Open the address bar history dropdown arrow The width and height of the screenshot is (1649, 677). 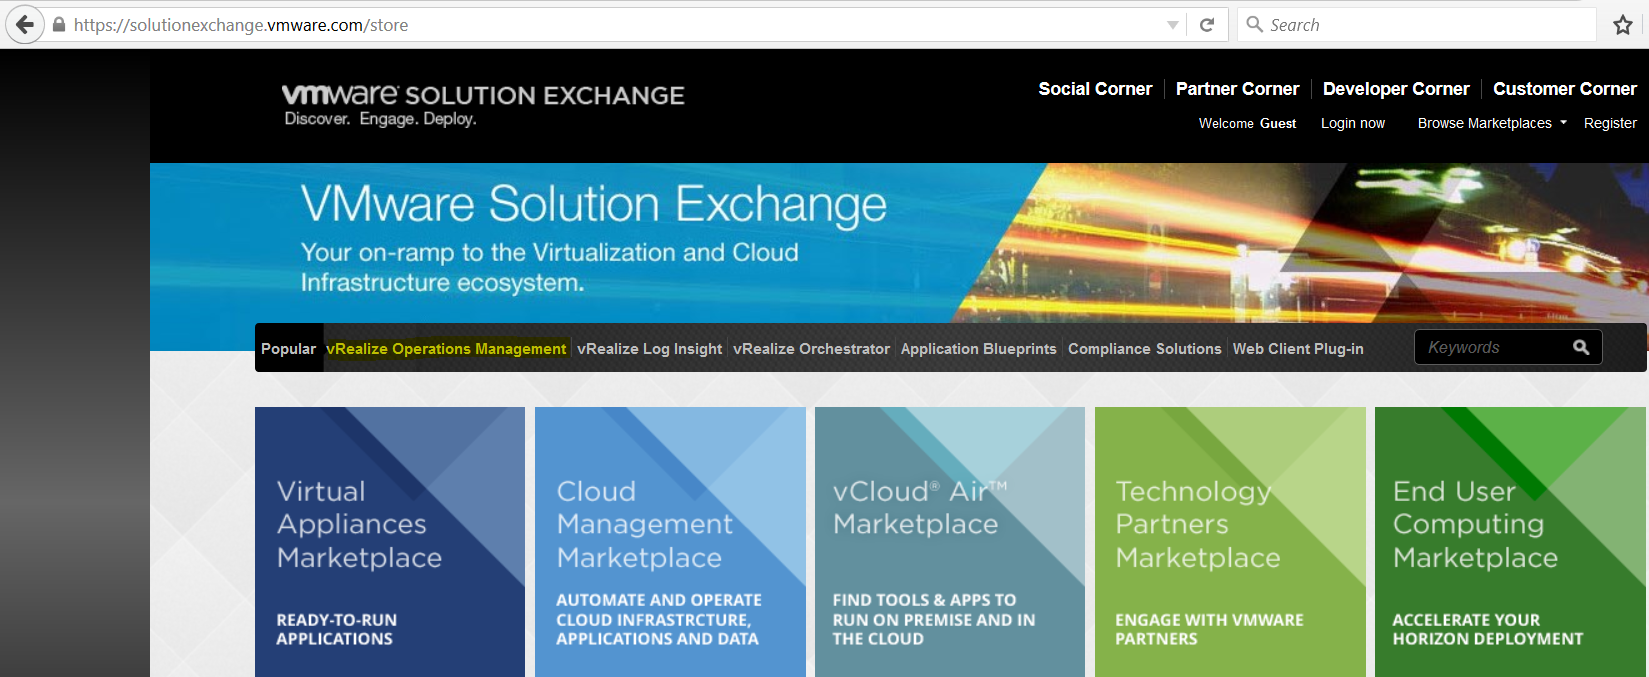[x=1173, y=25]
